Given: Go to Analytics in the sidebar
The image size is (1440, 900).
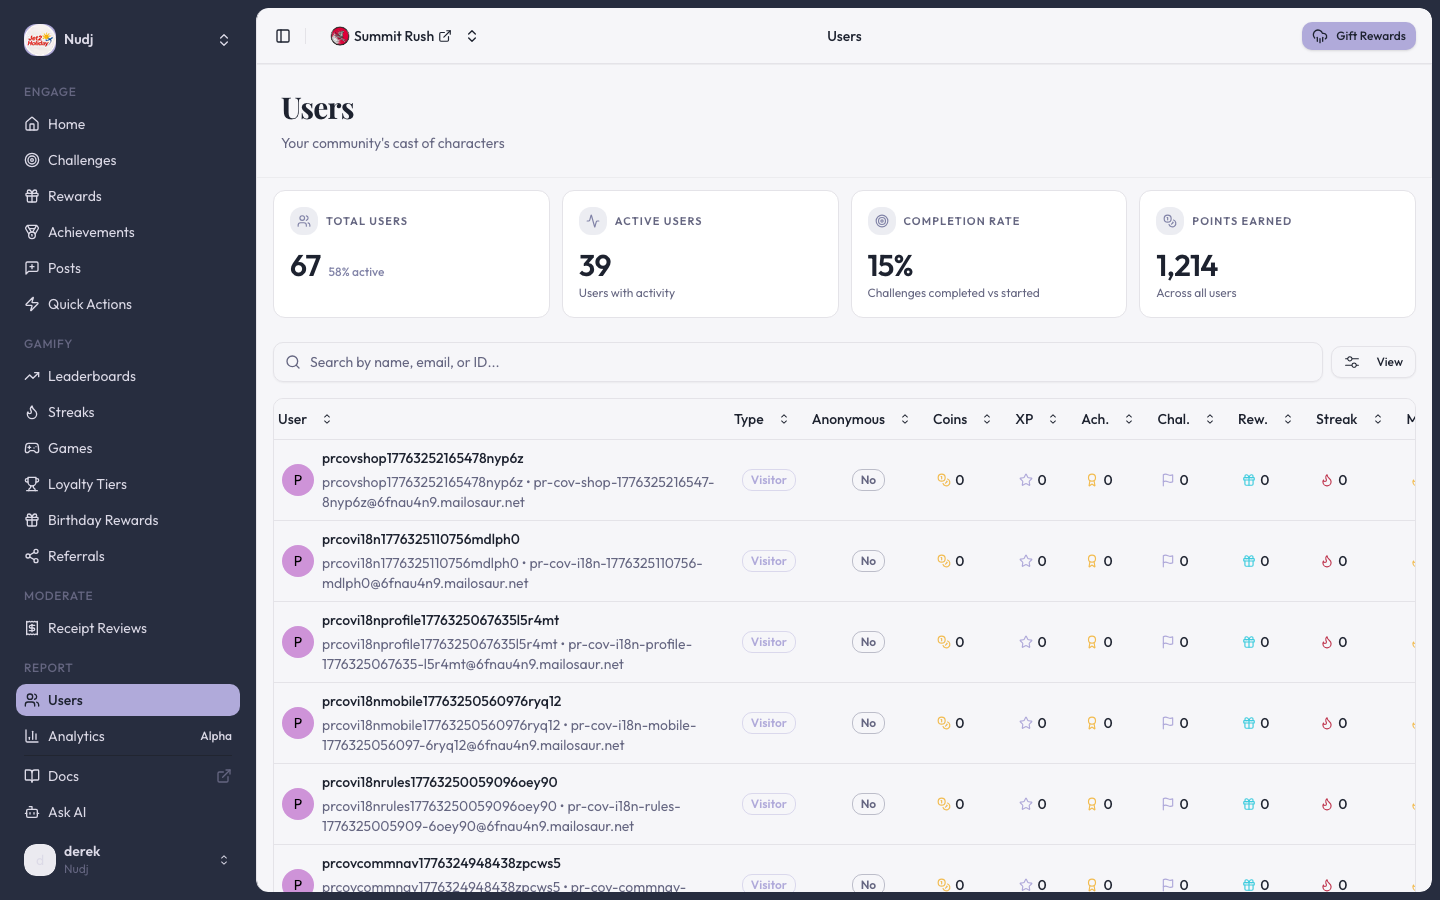Looking at the screenshot, I should pos(76,736).
